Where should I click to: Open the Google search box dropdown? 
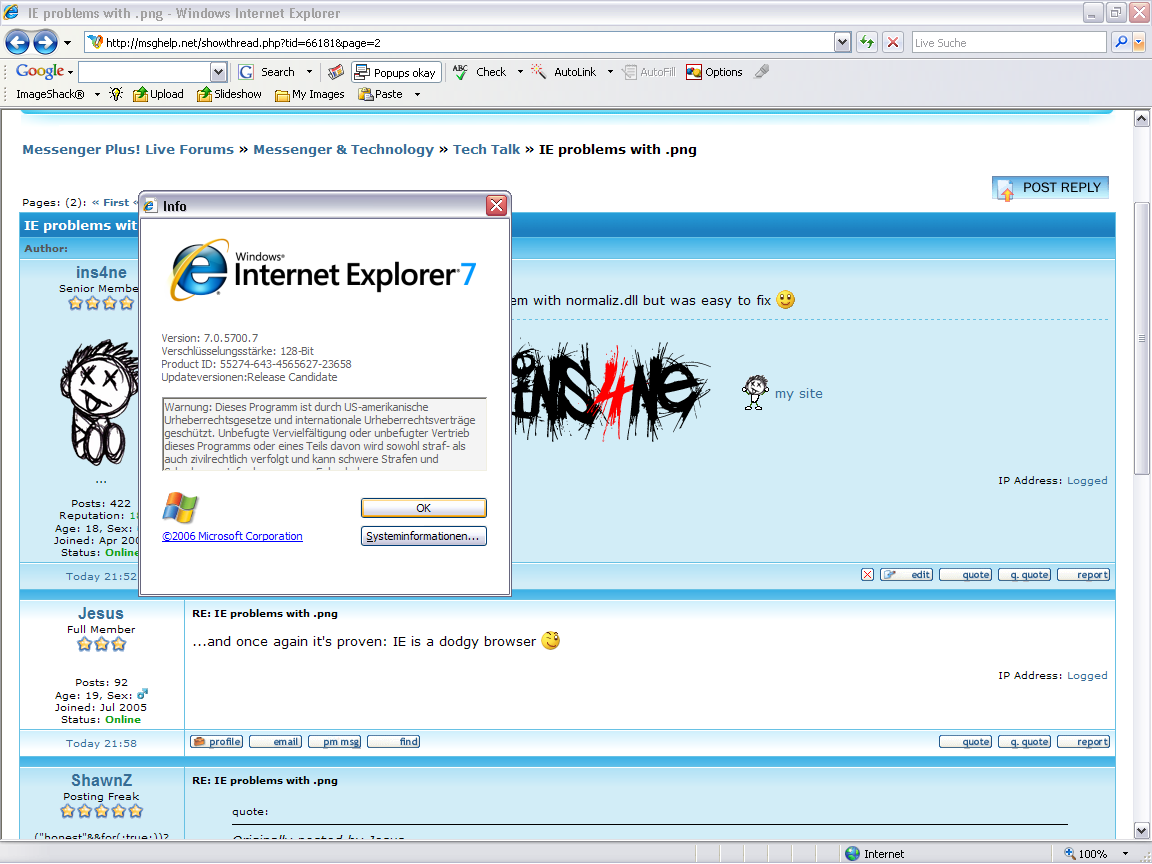pyautogui.click(x=218, y=72)
